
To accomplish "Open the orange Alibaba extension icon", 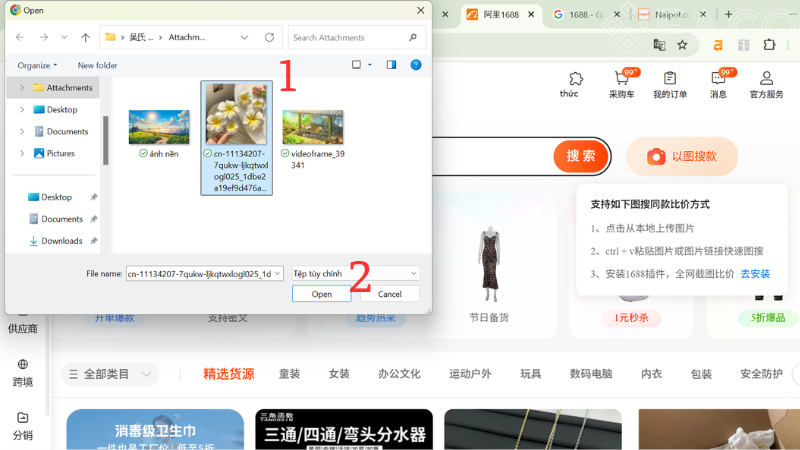I will pyautogui.click(x=718, y=45).
